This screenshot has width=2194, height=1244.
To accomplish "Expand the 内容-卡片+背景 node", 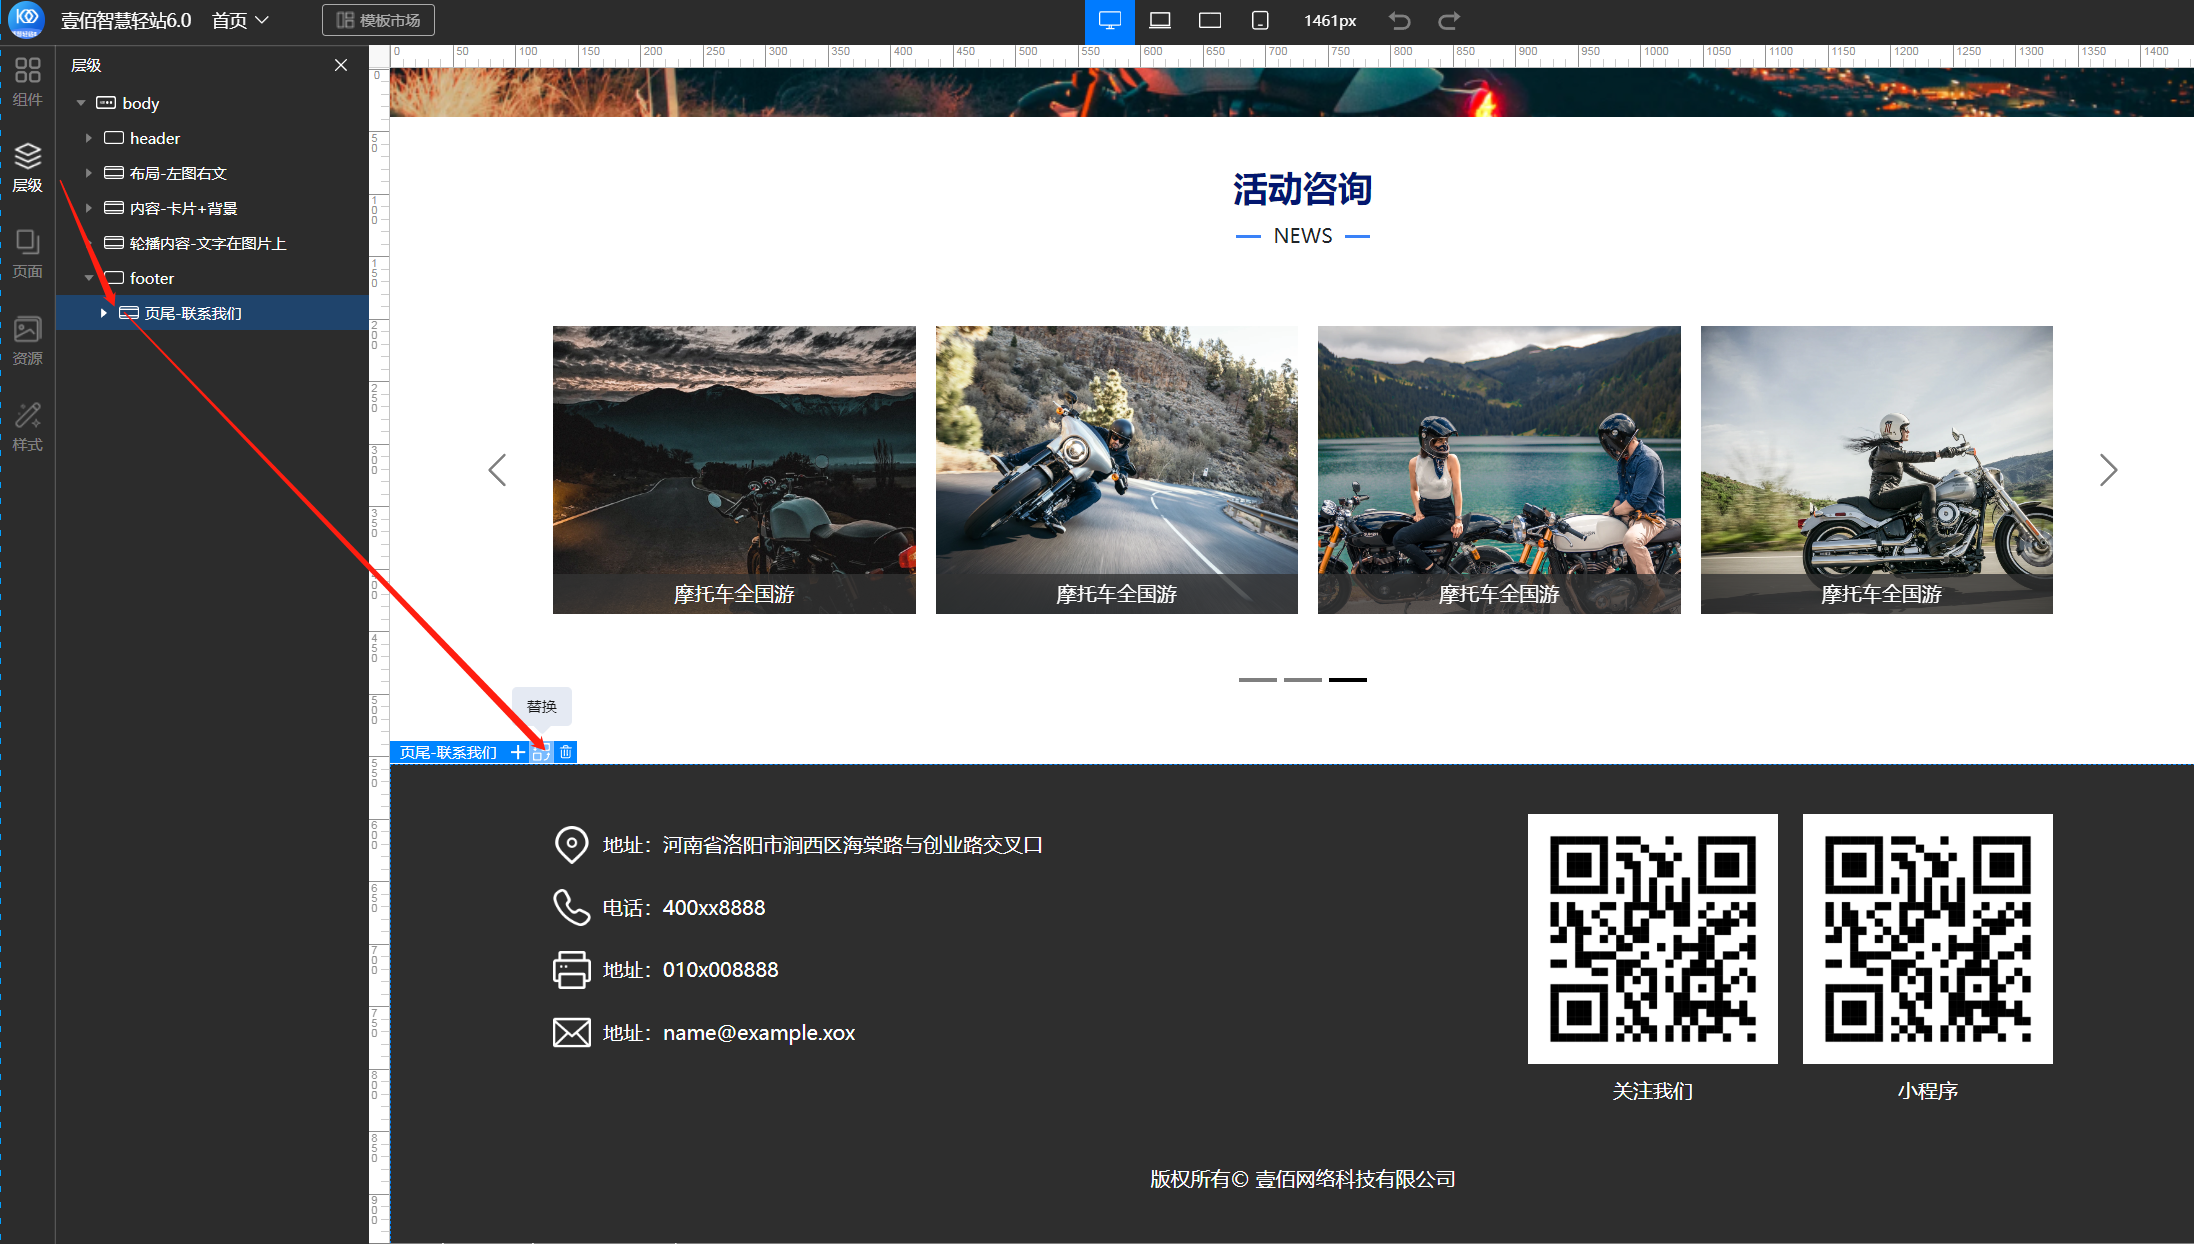I will (x=89, y=208).
